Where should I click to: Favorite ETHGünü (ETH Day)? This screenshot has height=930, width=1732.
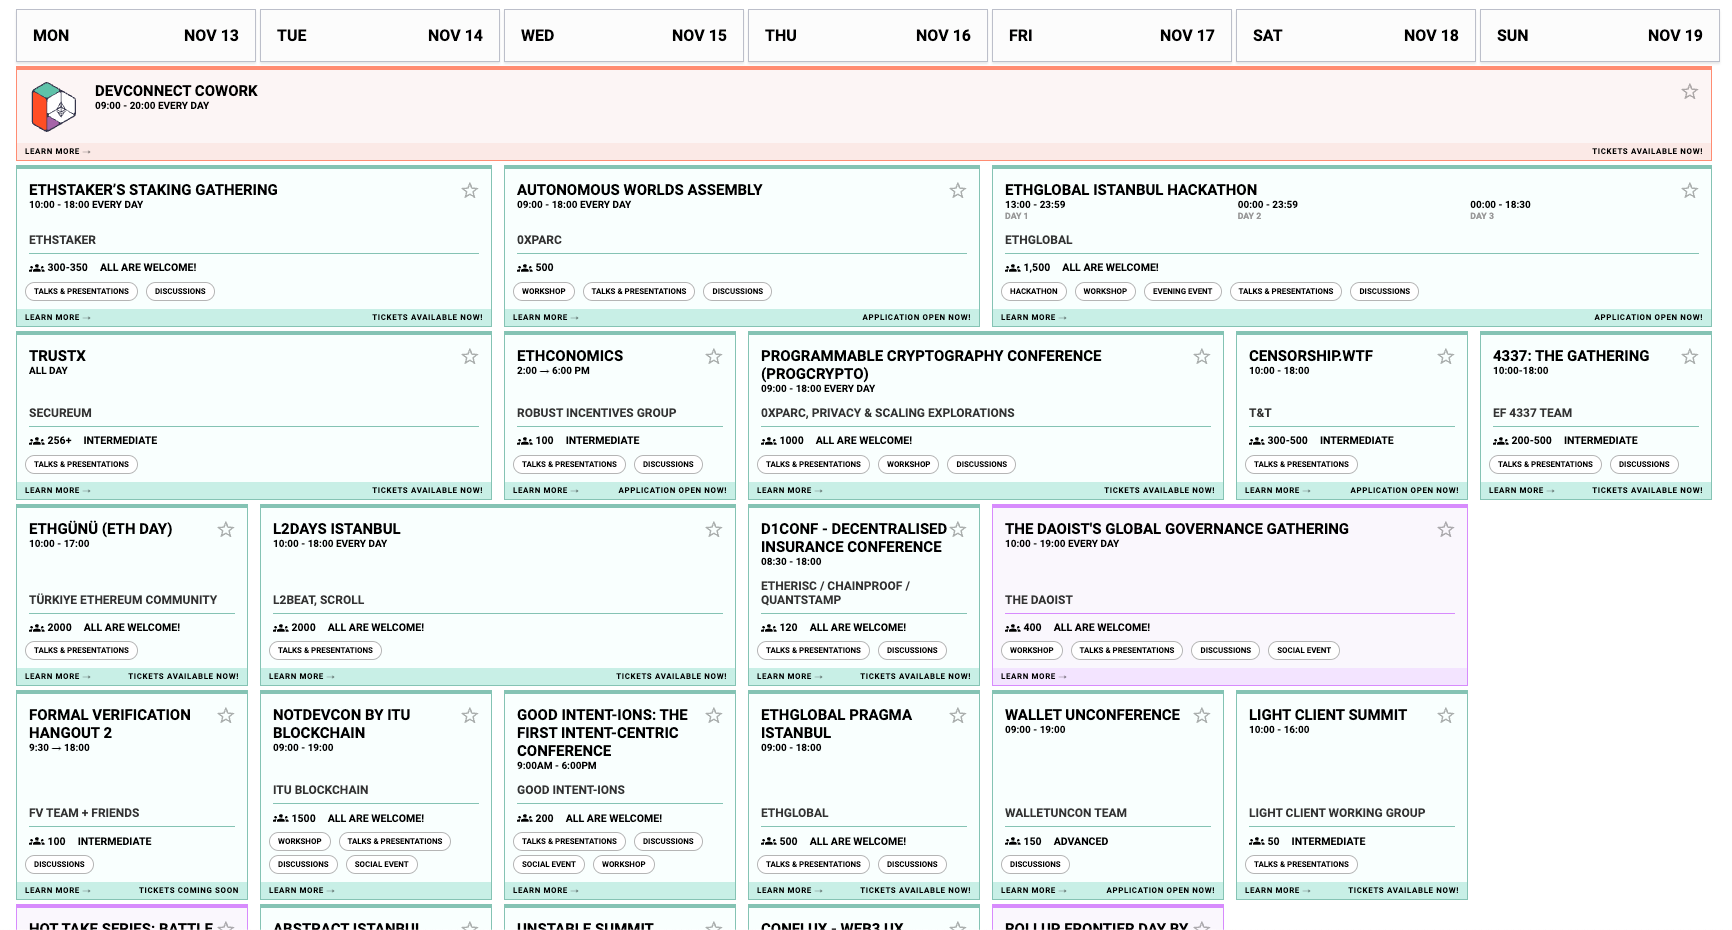(225, 529)
